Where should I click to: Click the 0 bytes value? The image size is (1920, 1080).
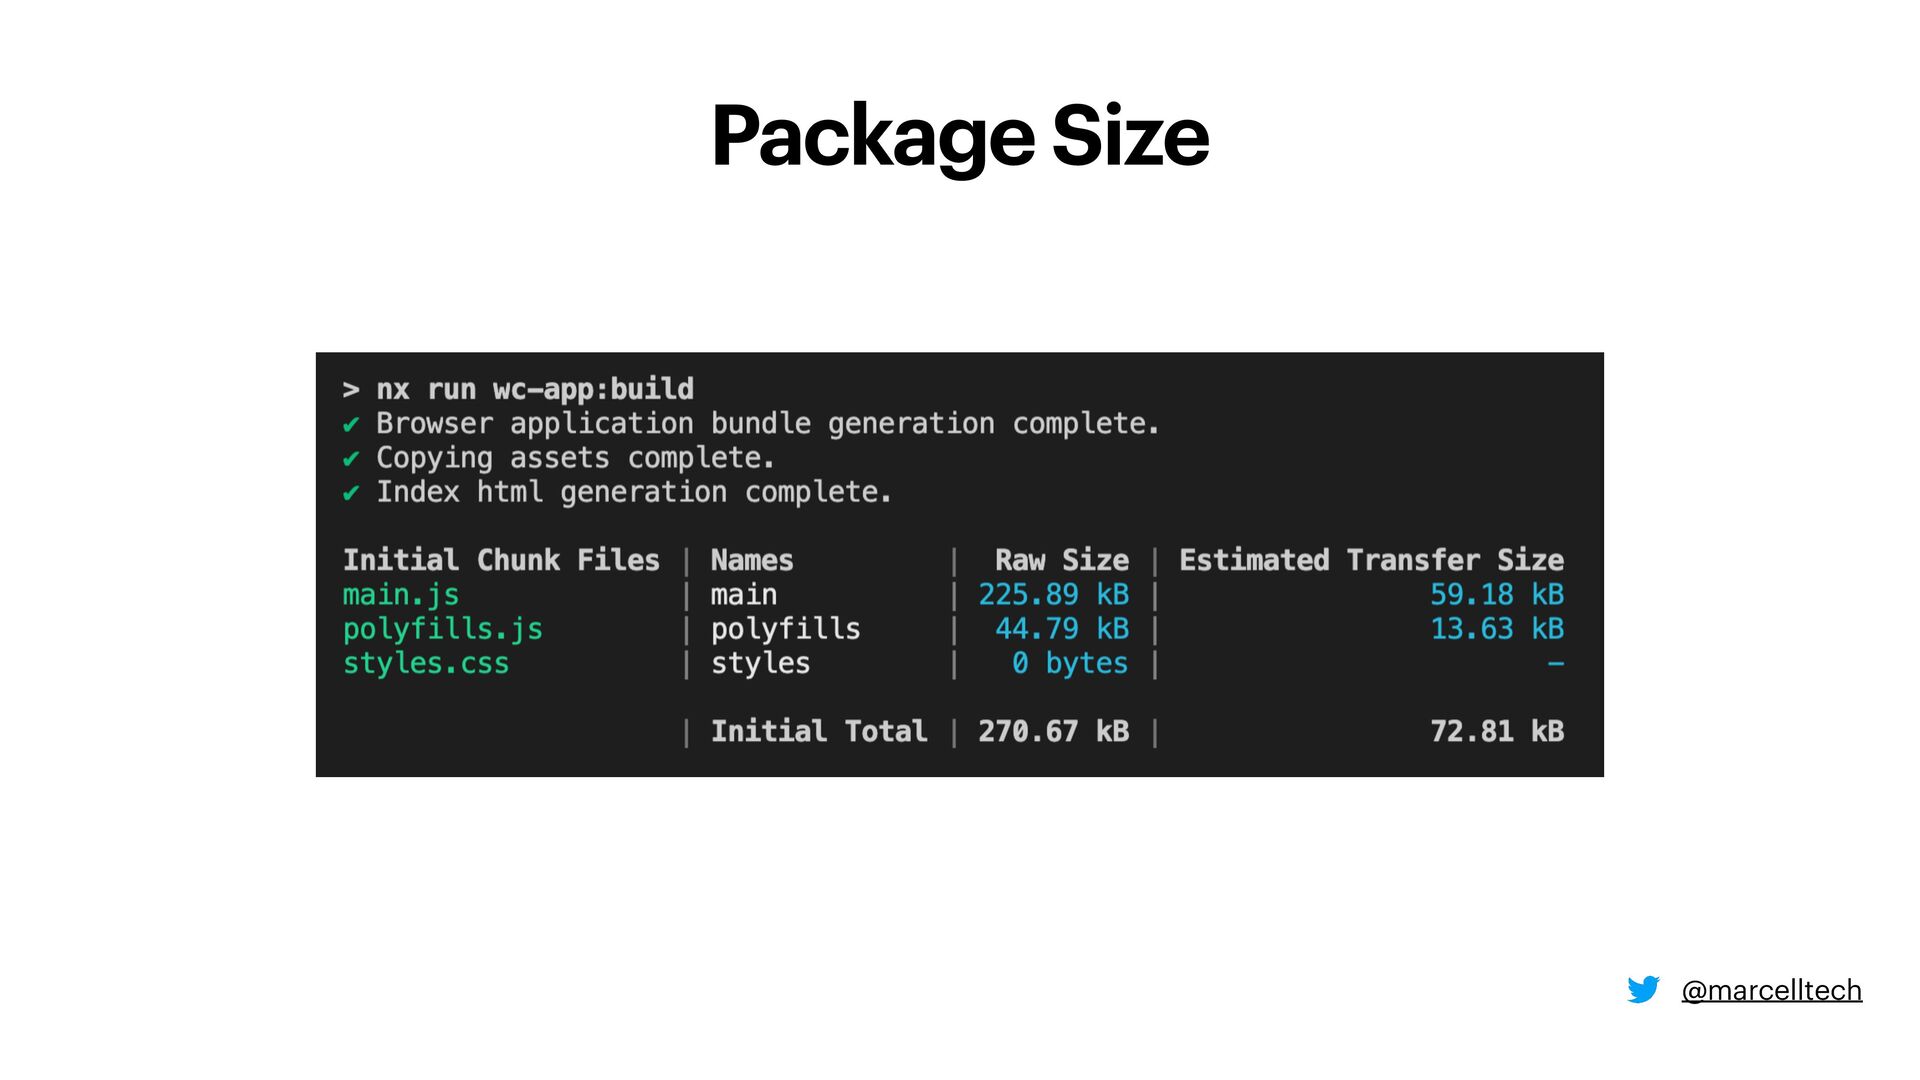(x=1070, y=663)
